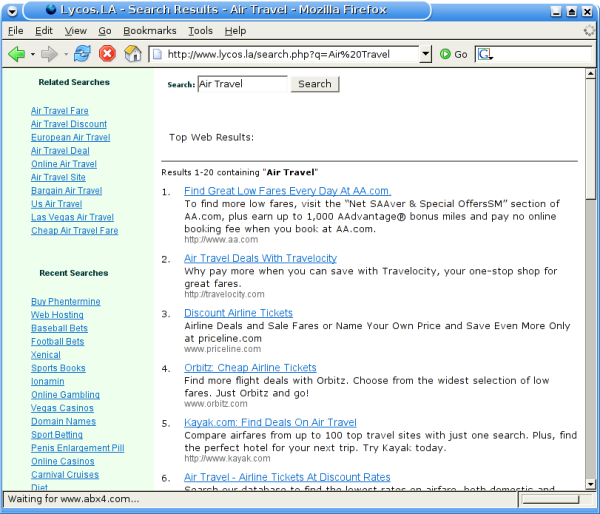Open Air Travel - Airline Tickets At Discount Rates
The height and width of the screenshot is (514, 600).
click(x=287, y=477)
